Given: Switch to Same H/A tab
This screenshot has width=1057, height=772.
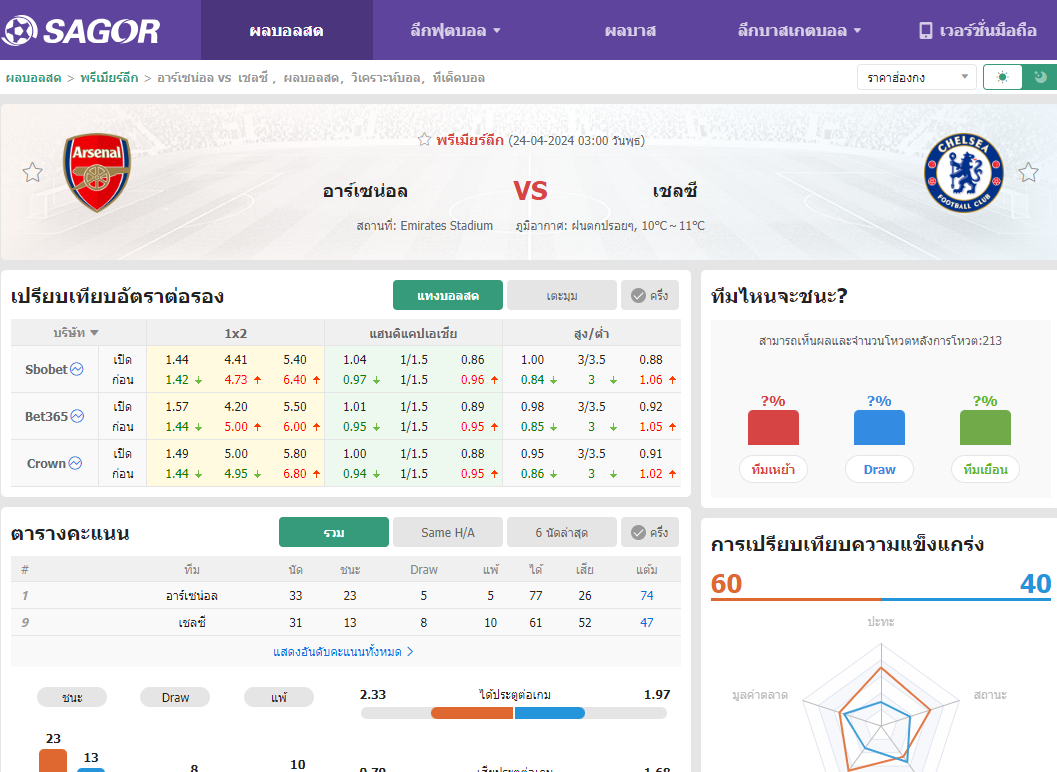Looking at the screenshot, I should pos(448,533).
